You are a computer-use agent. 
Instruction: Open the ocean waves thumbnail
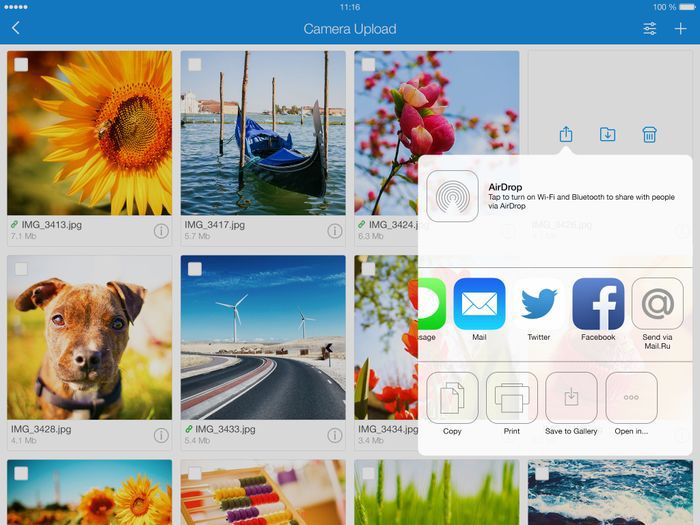[x=610, y=492]
